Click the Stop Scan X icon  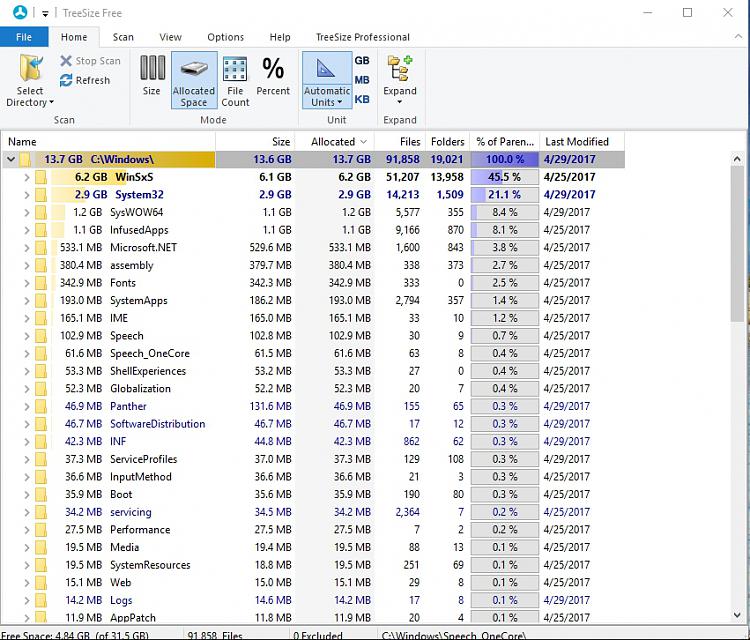[66, 61]
